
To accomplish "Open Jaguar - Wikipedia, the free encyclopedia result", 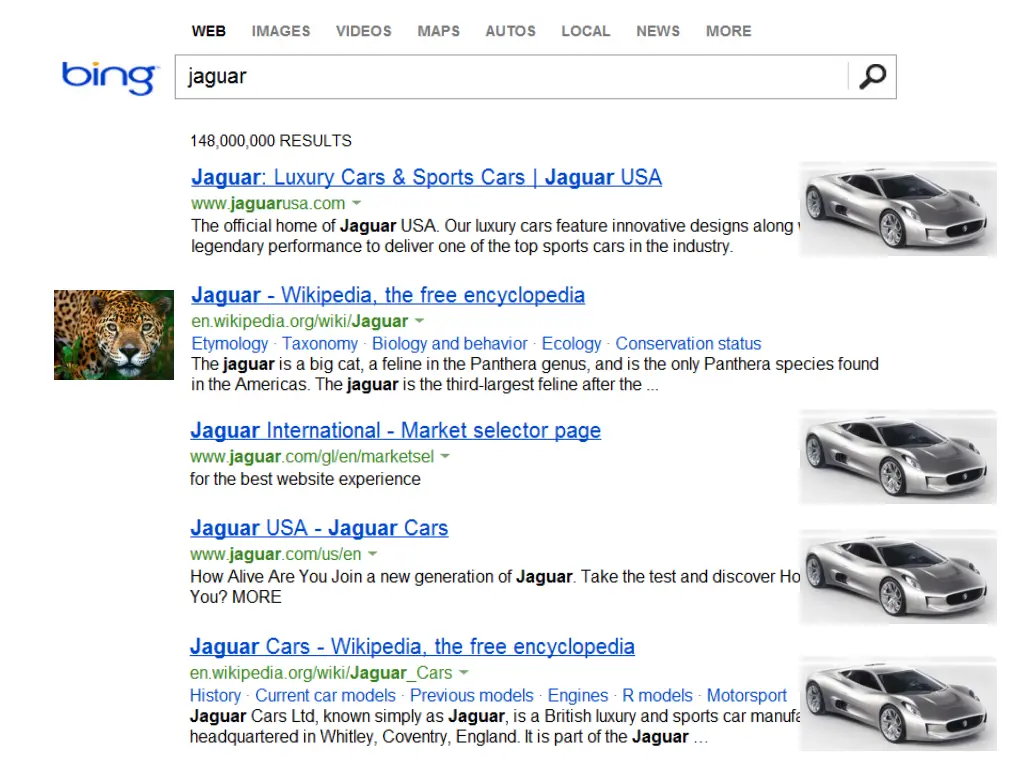I will [388, 295].
